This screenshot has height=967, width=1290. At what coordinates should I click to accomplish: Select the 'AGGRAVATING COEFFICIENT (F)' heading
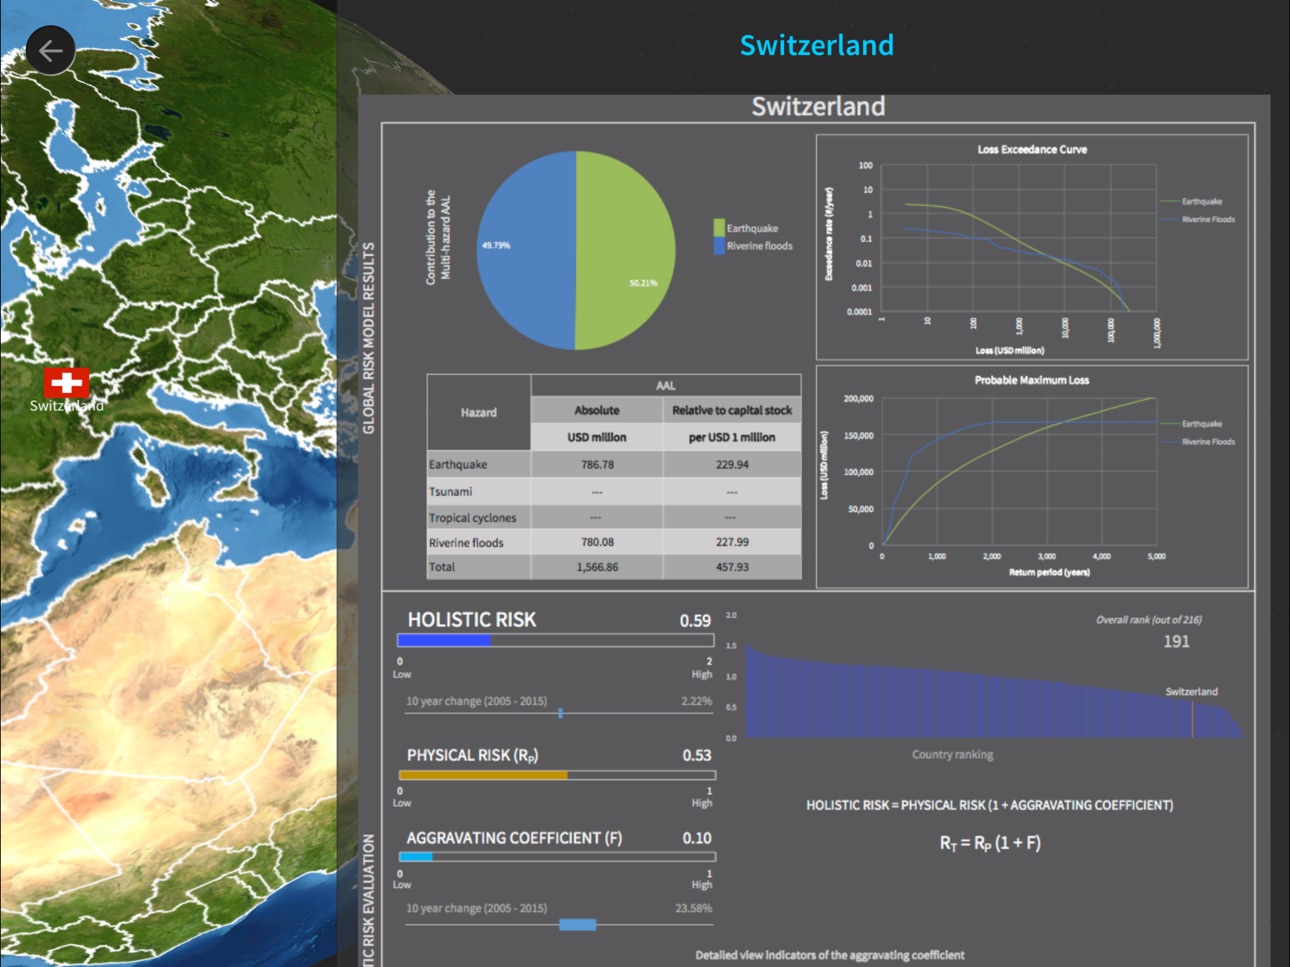[x=514, y=838]
